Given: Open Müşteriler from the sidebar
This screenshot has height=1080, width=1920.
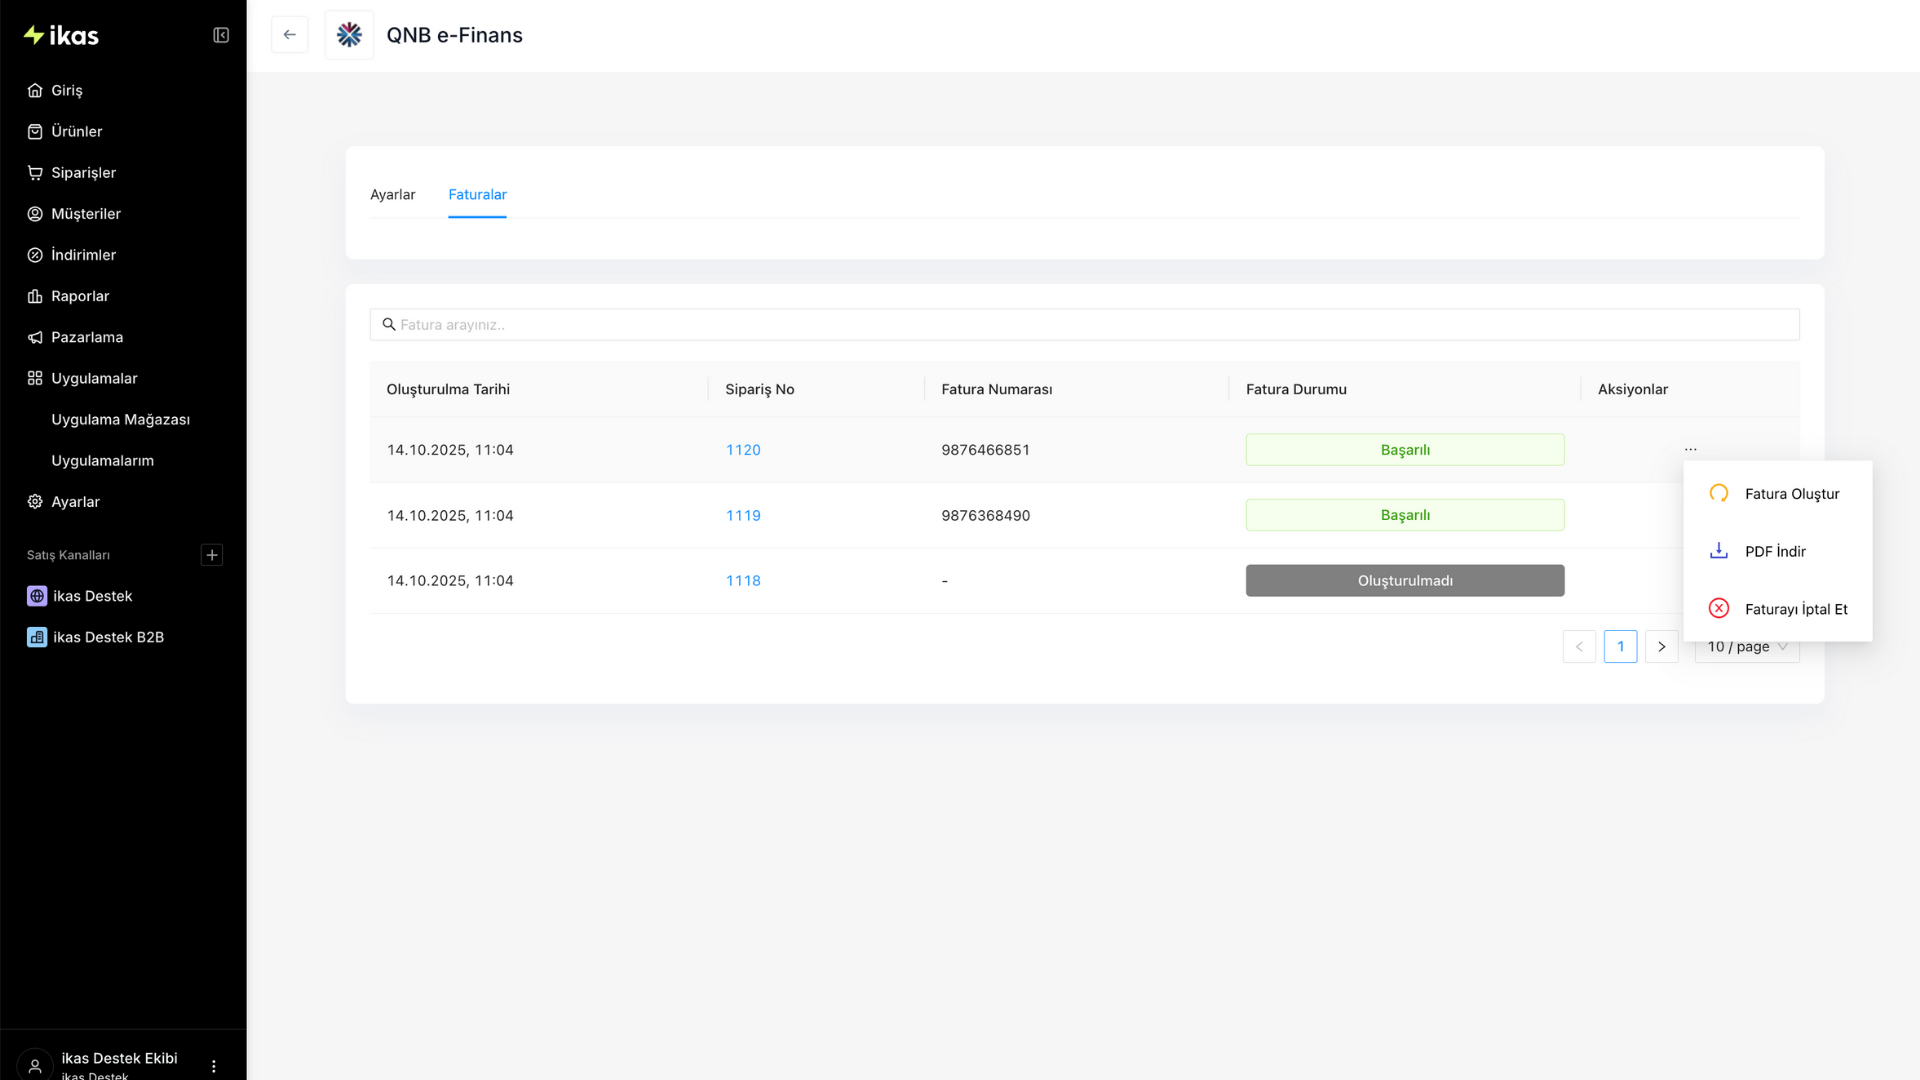Looking at the screenshot, I should (x=86, y=214).
